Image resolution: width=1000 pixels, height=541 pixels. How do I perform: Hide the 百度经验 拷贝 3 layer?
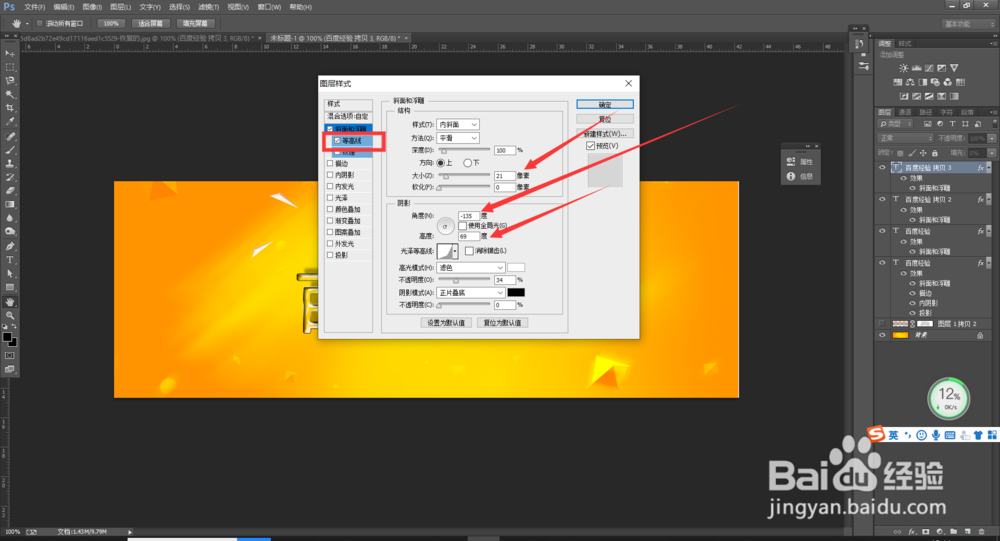coord(883,168)
